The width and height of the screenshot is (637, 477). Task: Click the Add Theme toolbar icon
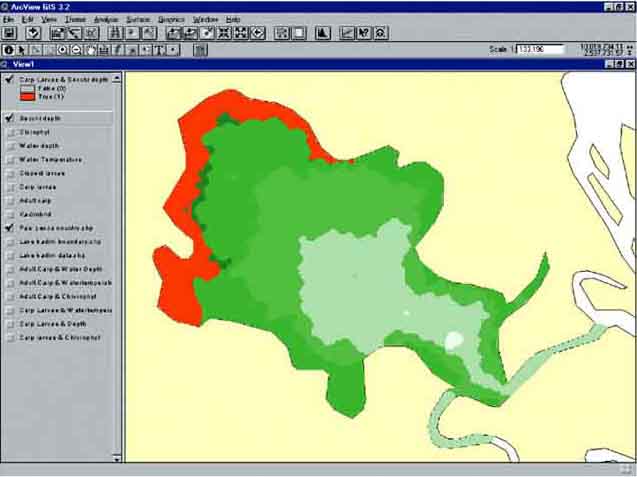tap(34, 33)
